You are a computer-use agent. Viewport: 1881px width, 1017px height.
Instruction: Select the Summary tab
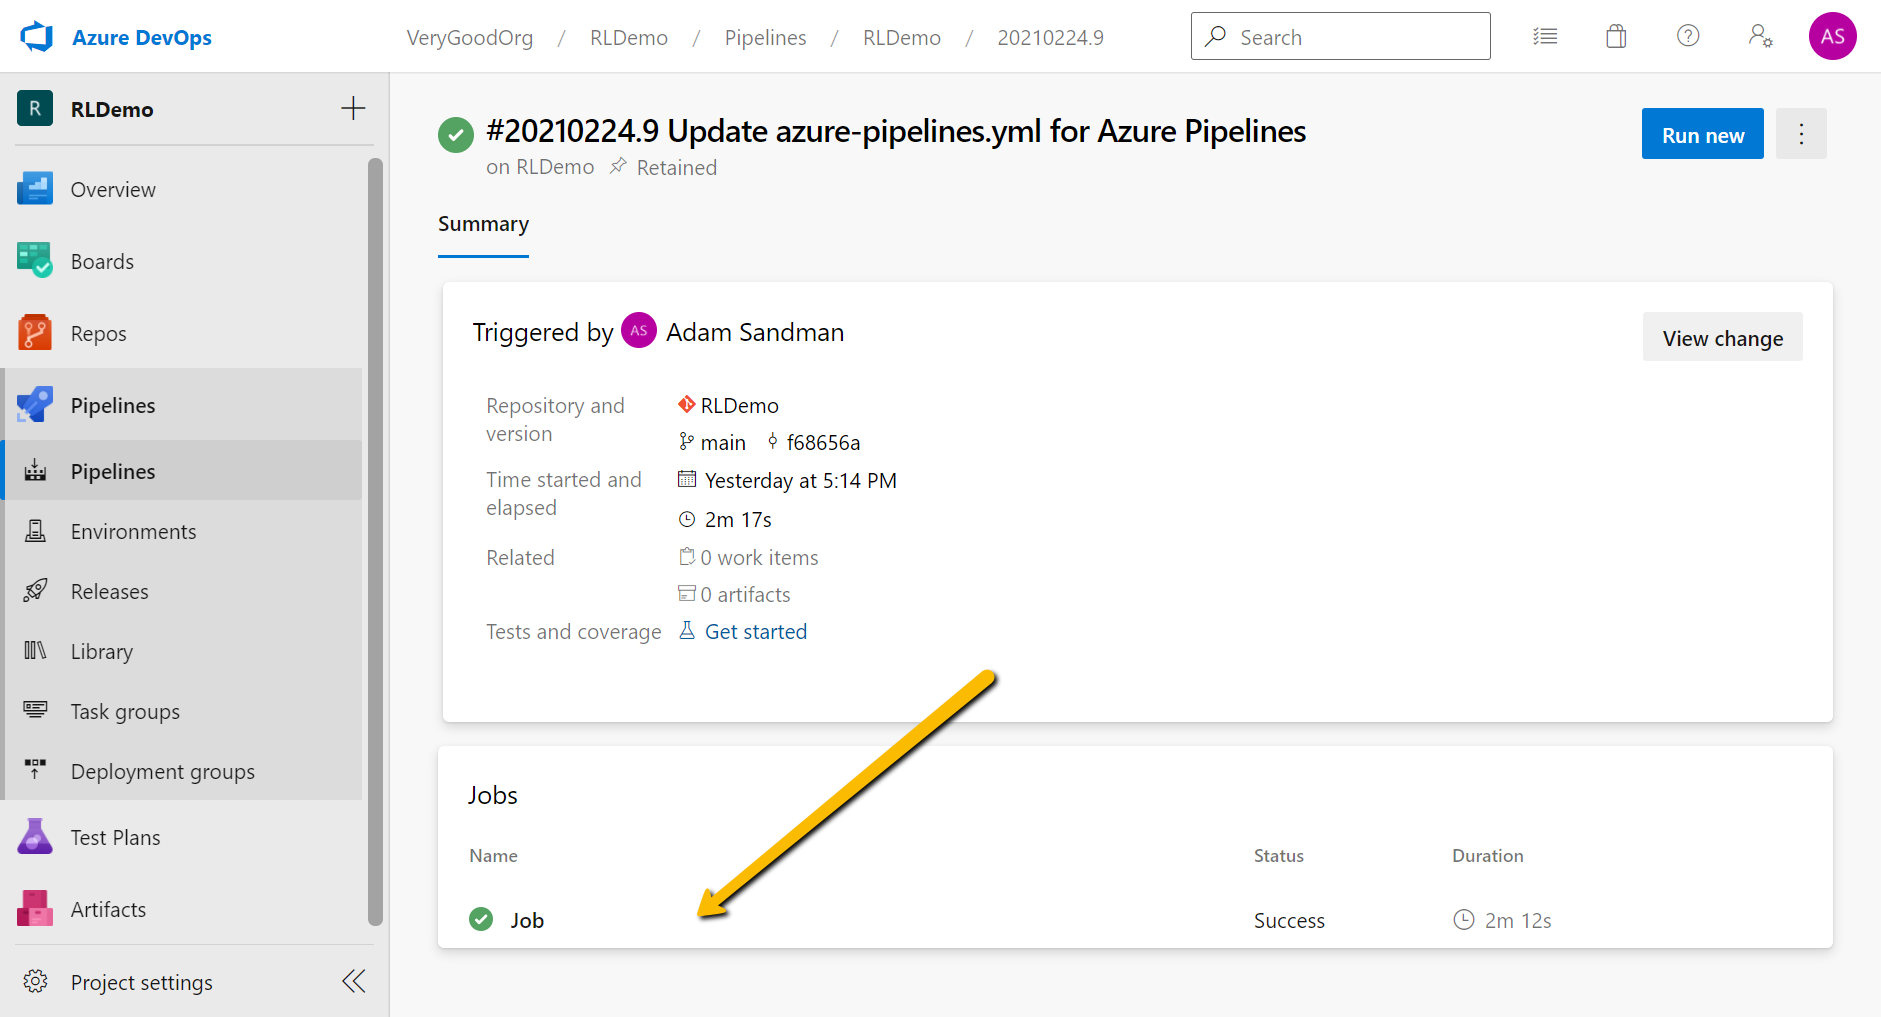coord(483,225)
